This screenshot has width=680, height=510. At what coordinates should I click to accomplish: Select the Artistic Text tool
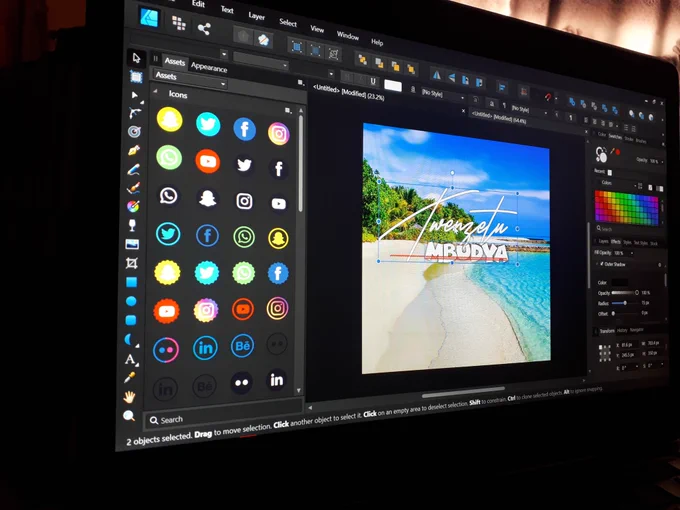tap(130, 359)
